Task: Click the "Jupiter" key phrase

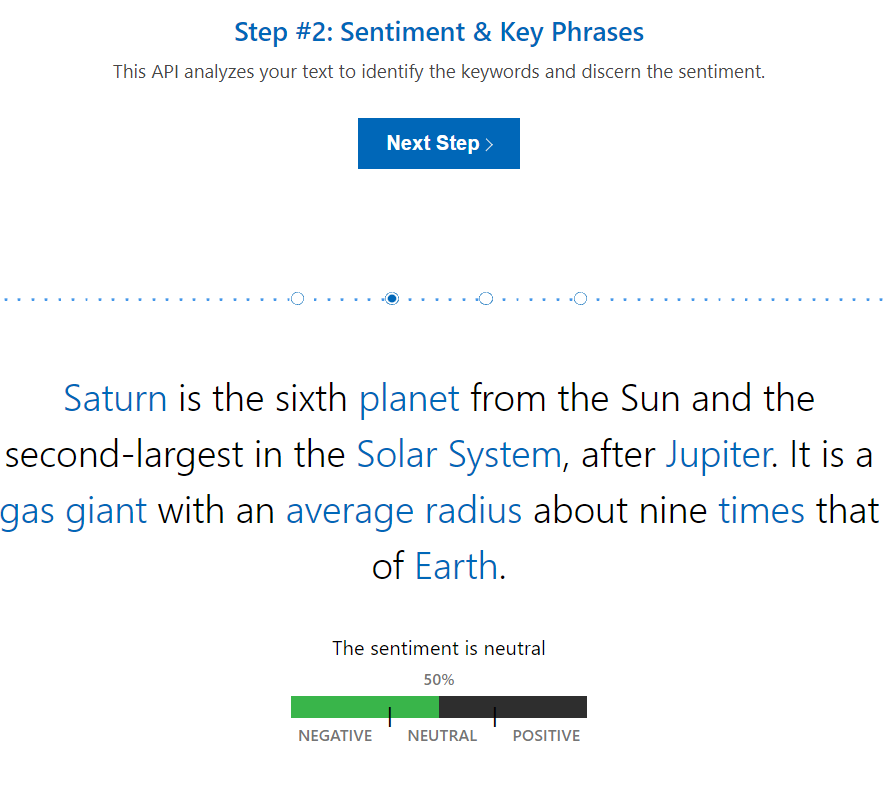Action: [x=718, y=455]
